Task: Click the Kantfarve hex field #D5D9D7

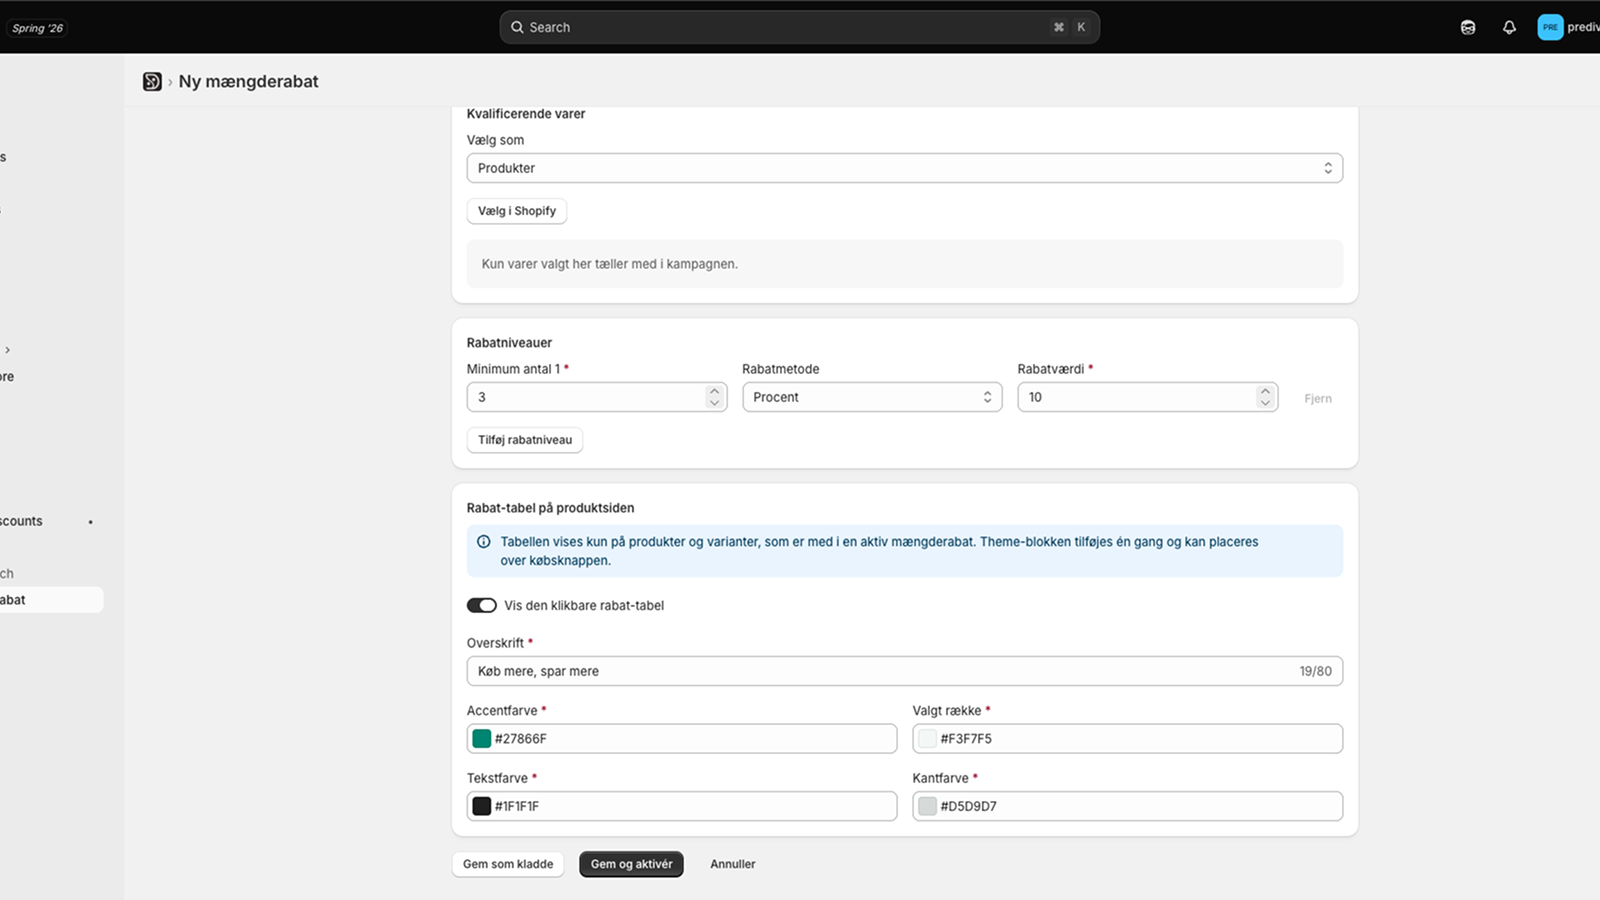Action: tap(1128, 806)
